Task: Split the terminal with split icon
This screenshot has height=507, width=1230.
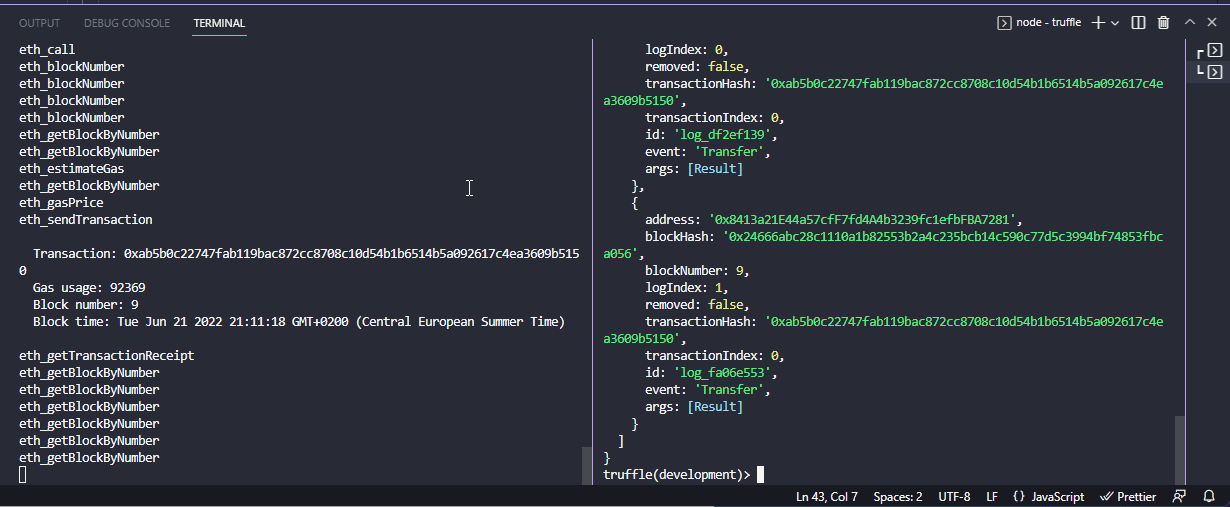Action: pyautogui.click(x=1138, y=22)
